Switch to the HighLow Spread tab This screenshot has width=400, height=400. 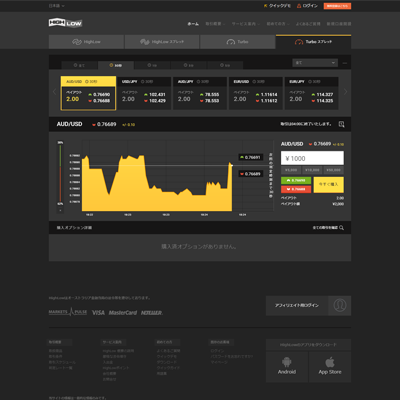[x=162, y=42]
